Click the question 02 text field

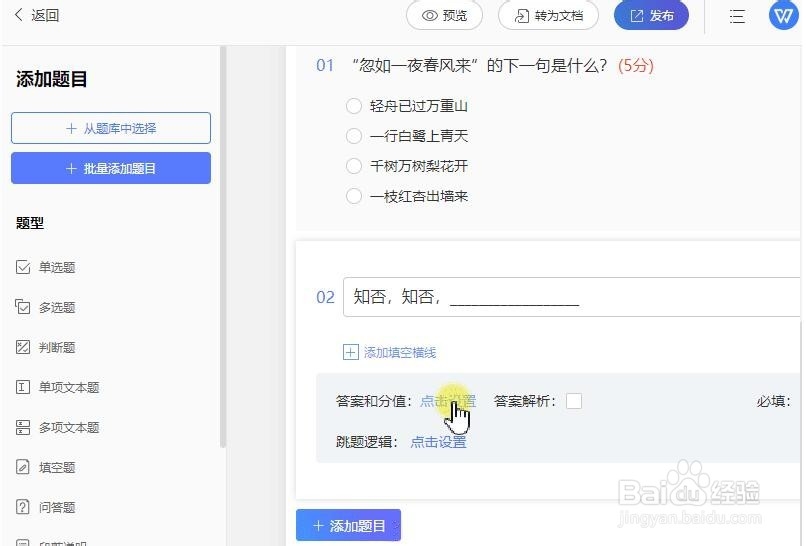(572, 297)
